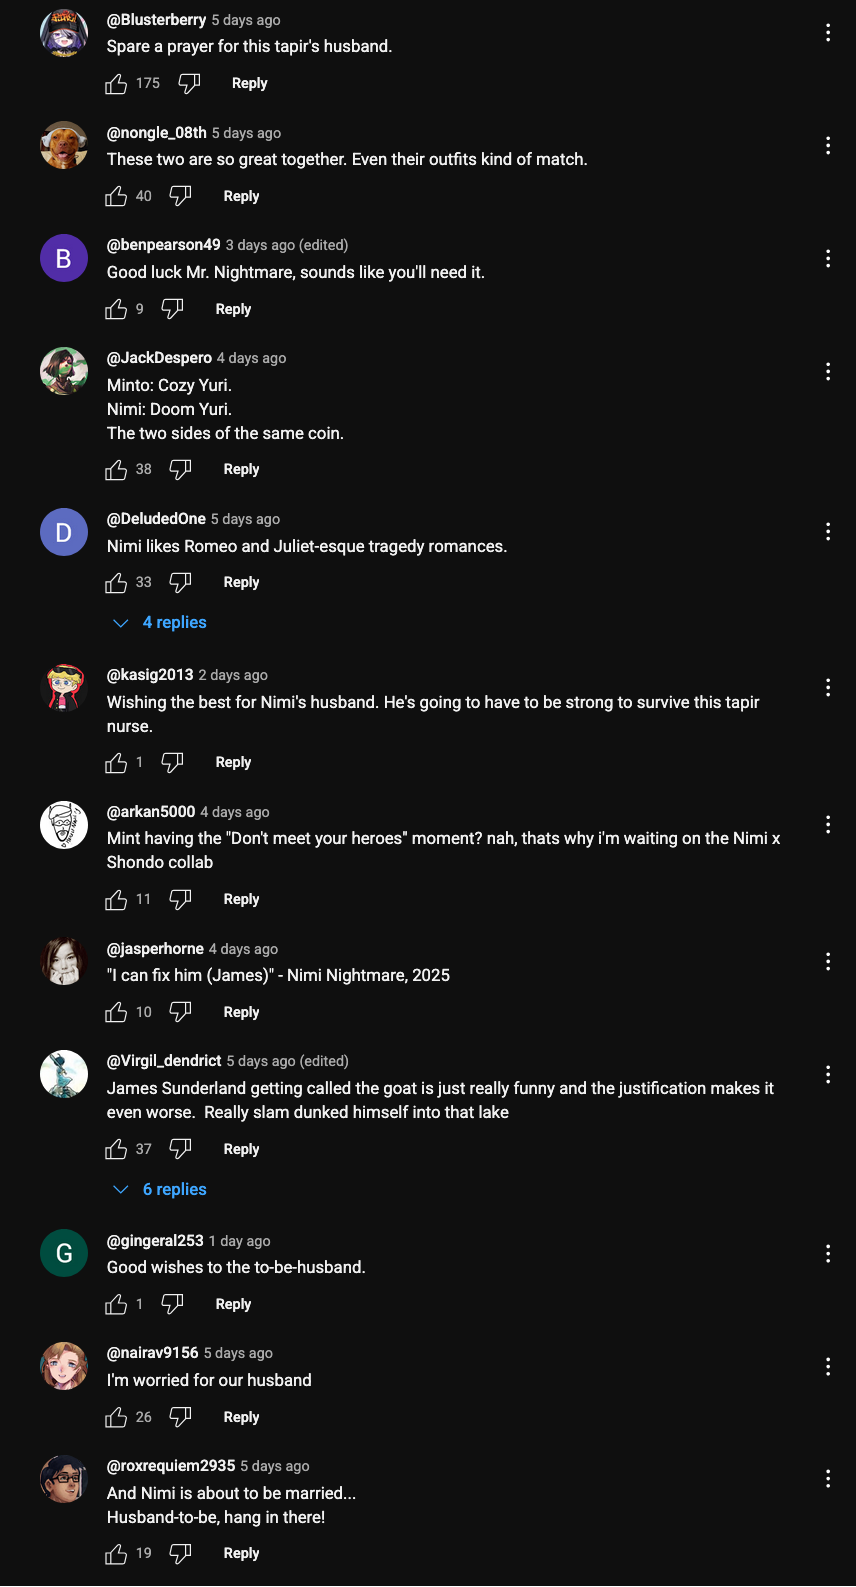
Task: Click @Virgil_dendrict's profile avatar
Action: (x=64, y=1074)
